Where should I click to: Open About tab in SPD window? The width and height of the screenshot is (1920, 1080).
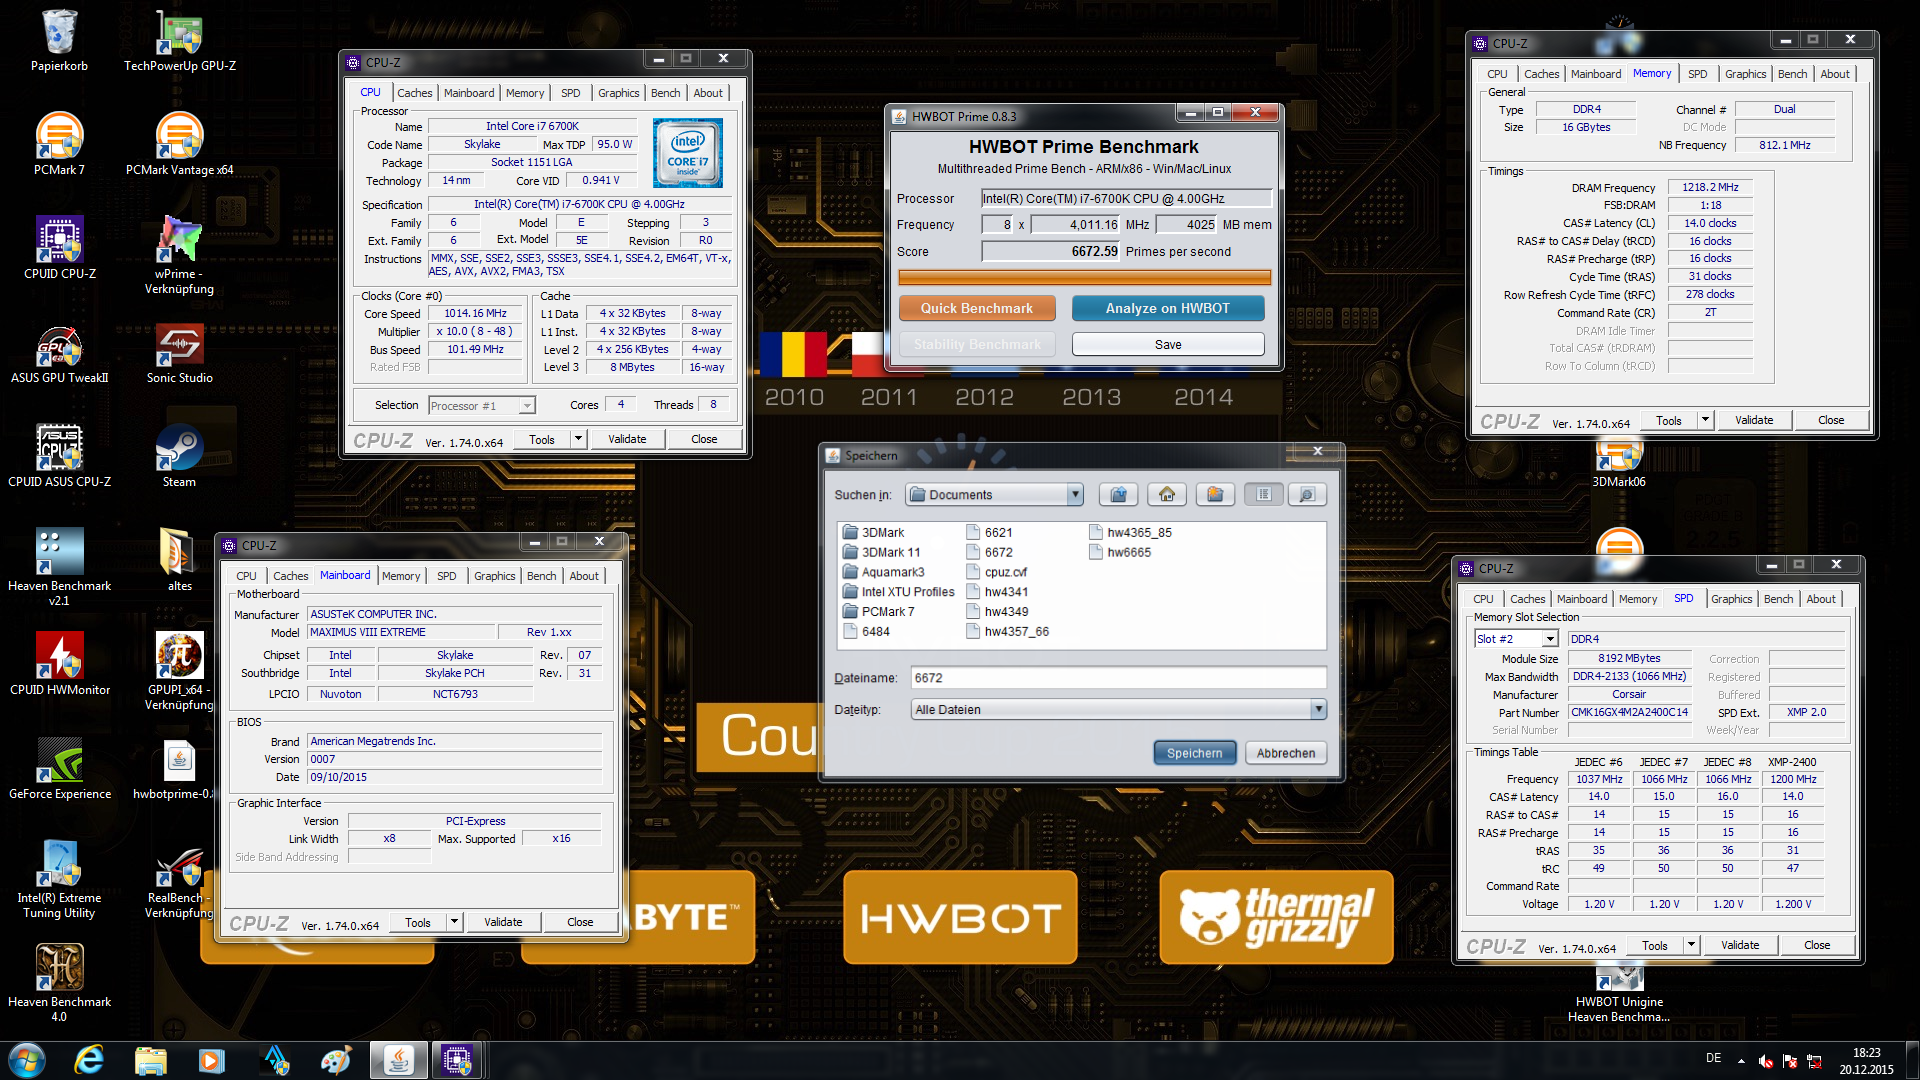(x=1821, y=599)
